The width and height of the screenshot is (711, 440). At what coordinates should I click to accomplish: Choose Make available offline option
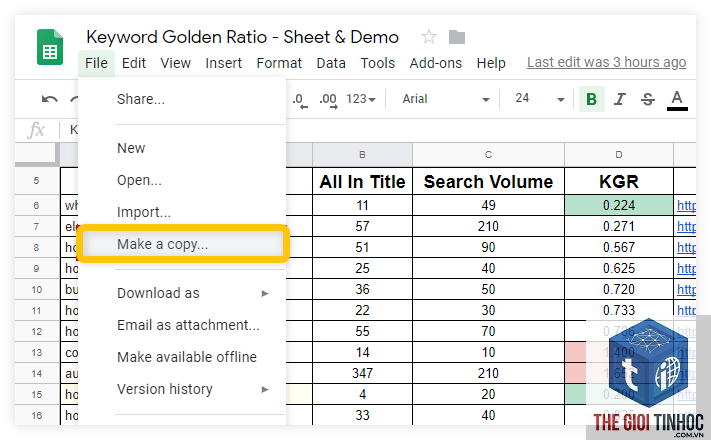182,357
